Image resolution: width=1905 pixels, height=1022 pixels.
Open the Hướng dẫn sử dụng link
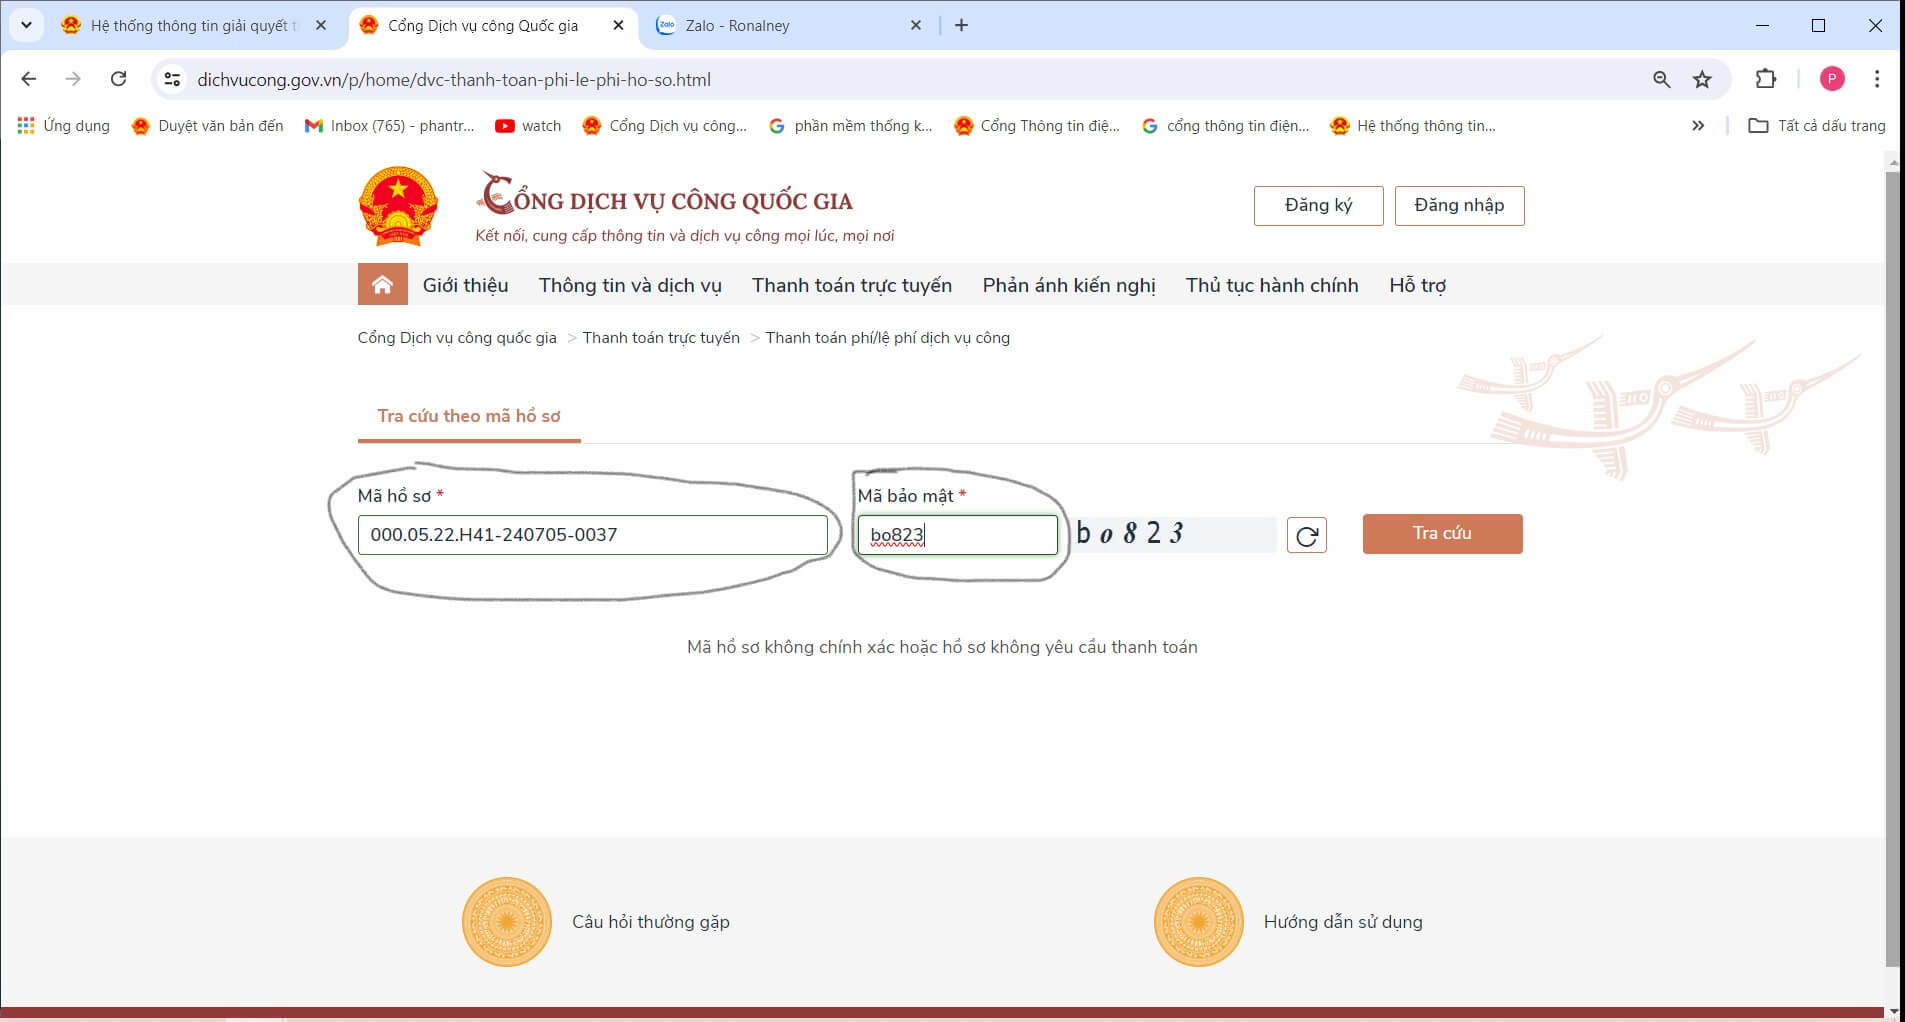pyautogui.click(x=1343, y=922)
